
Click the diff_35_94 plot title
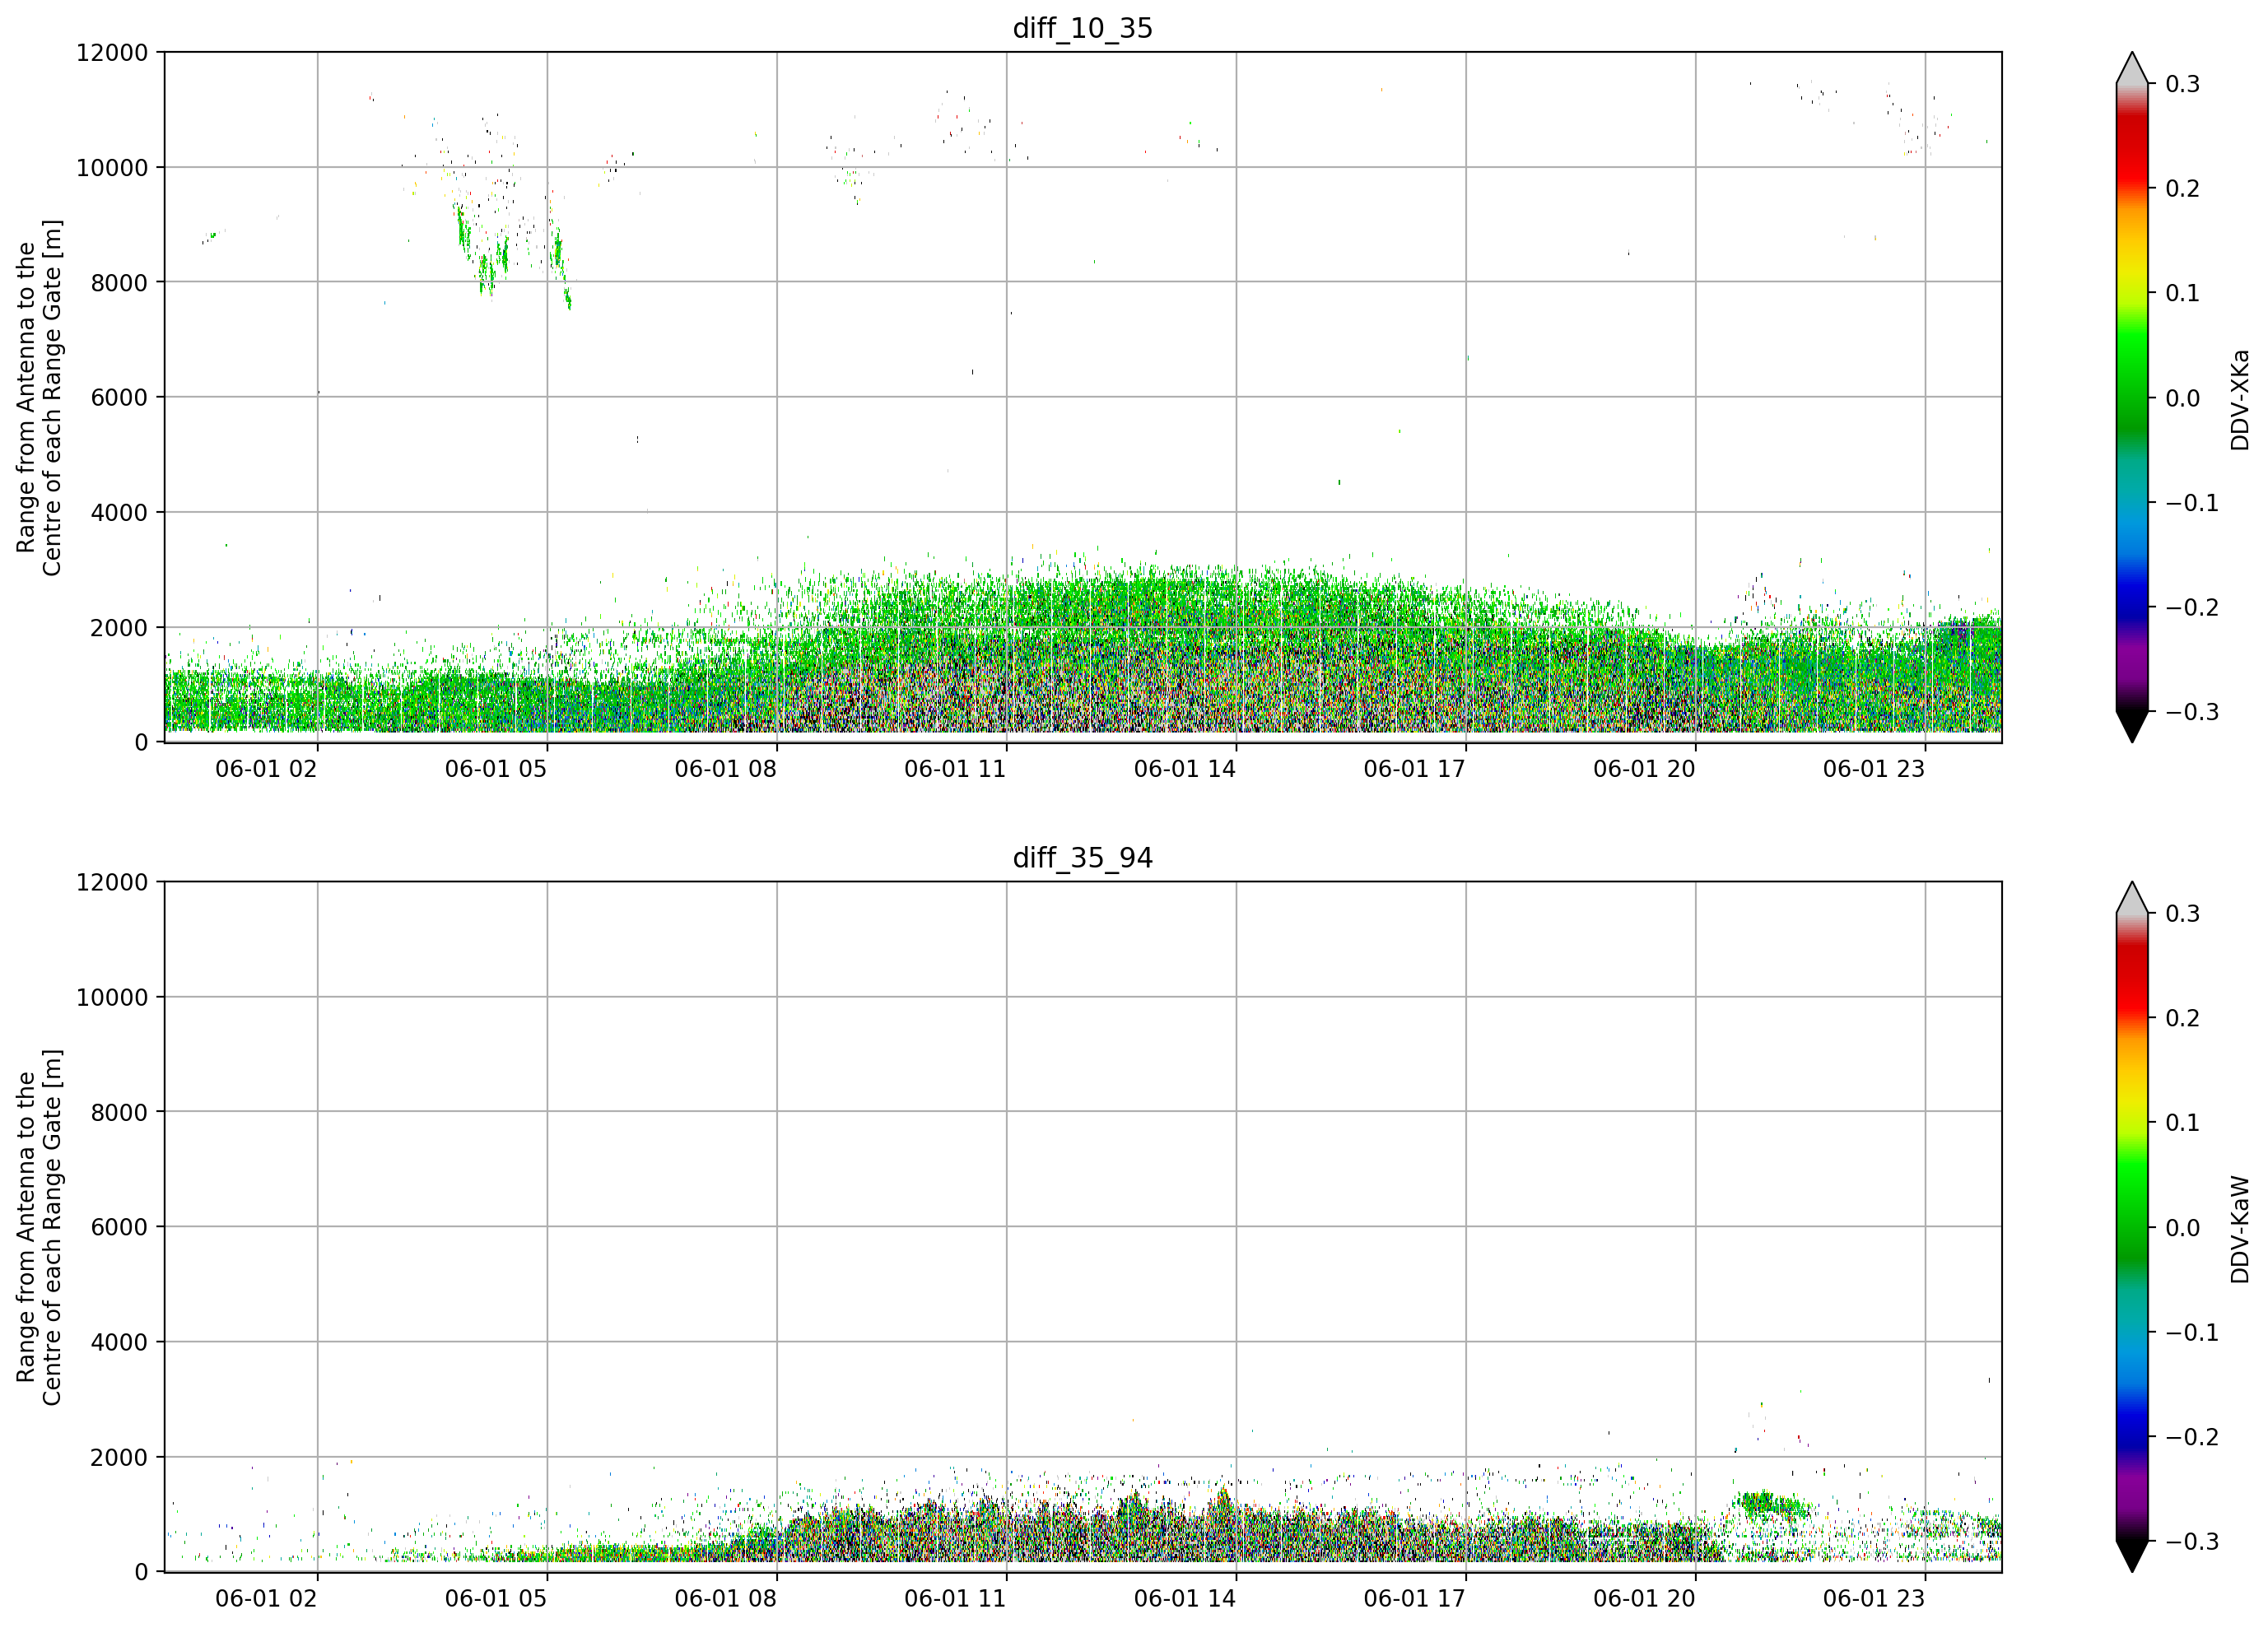1083,858
